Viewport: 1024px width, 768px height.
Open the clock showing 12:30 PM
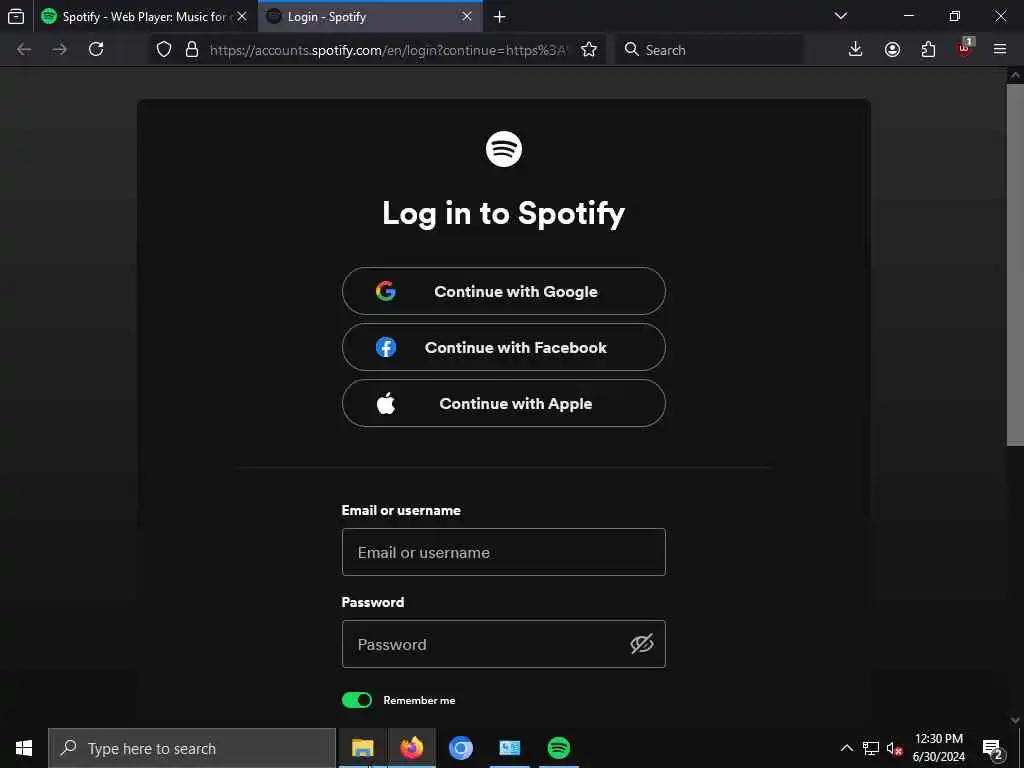pyautogui.click(x=938, y=748)
